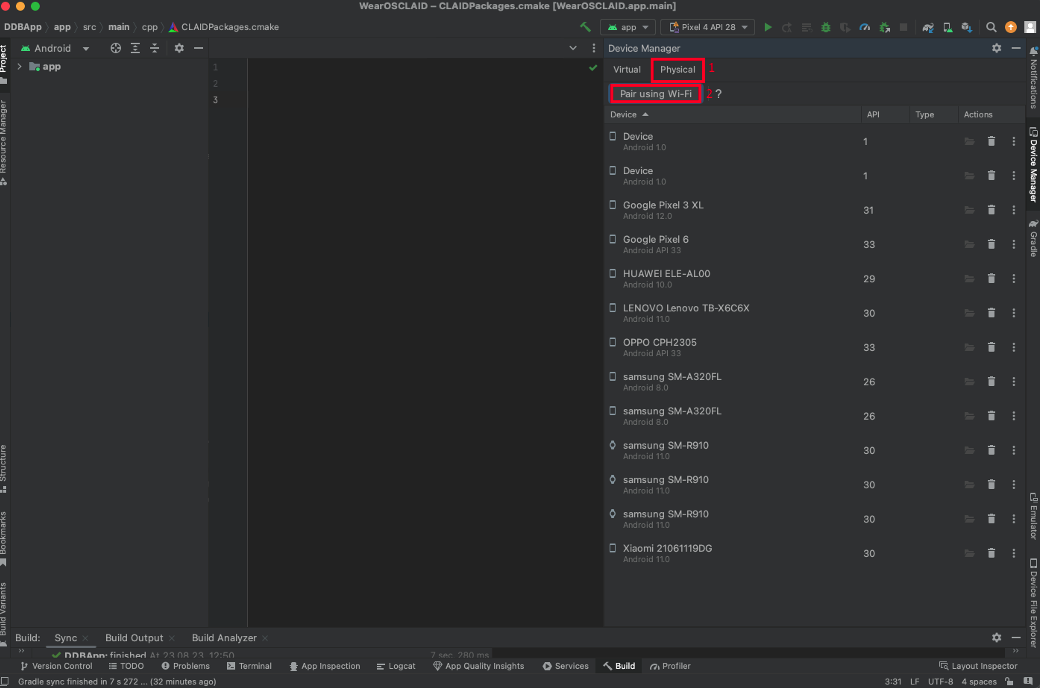Open Google Pixel 3 XL more actions menu
1040x688 pixels.
click(1013, 210)
